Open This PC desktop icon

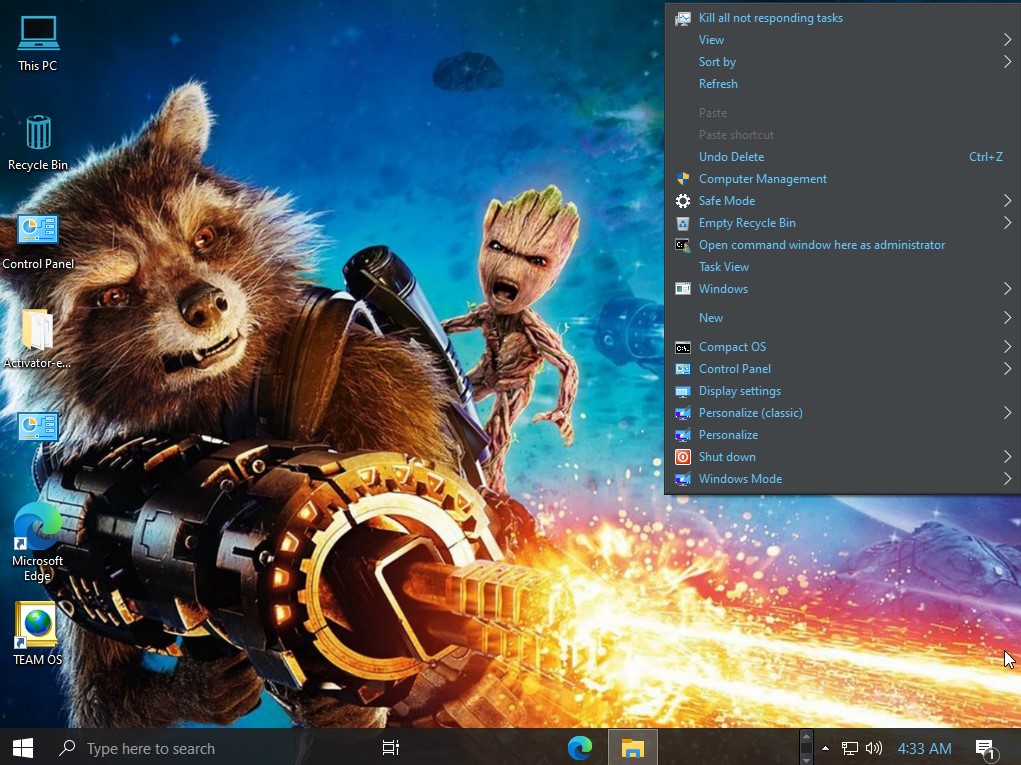(38, 44)
